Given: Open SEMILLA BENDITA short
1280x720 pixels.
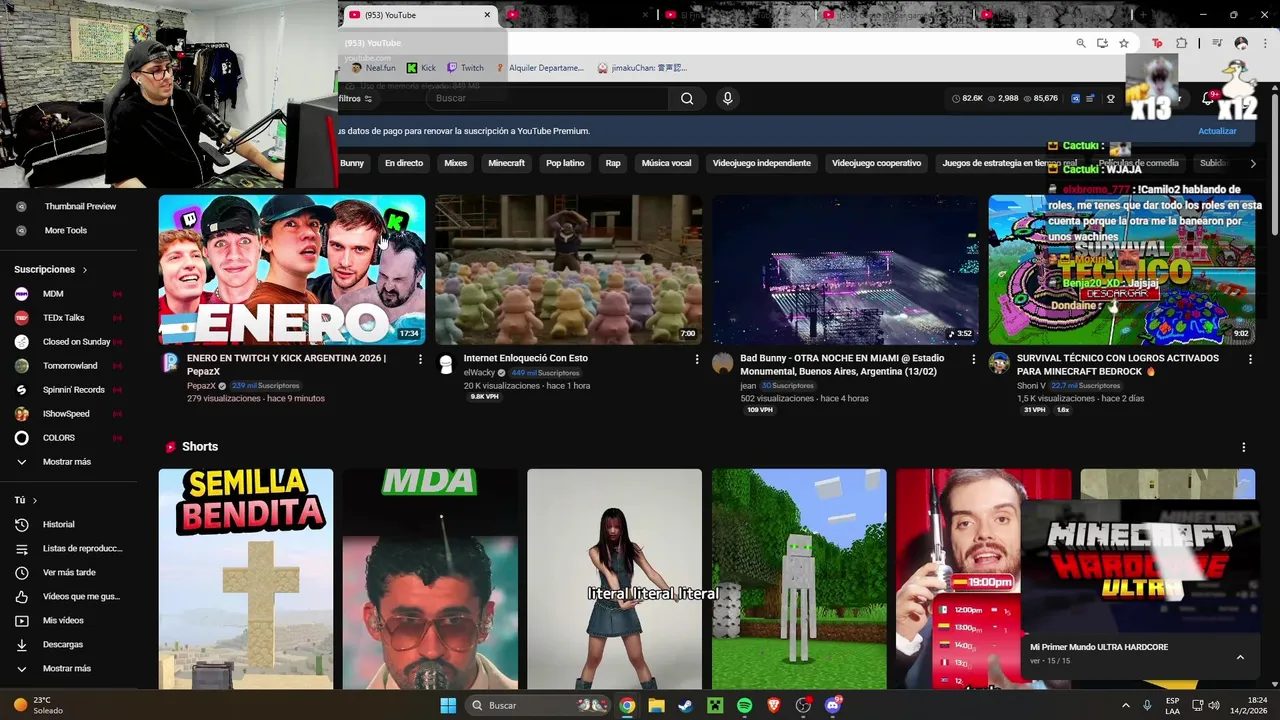Looking at the screenshot, I should pyautogui.click(x=246, y=579).
